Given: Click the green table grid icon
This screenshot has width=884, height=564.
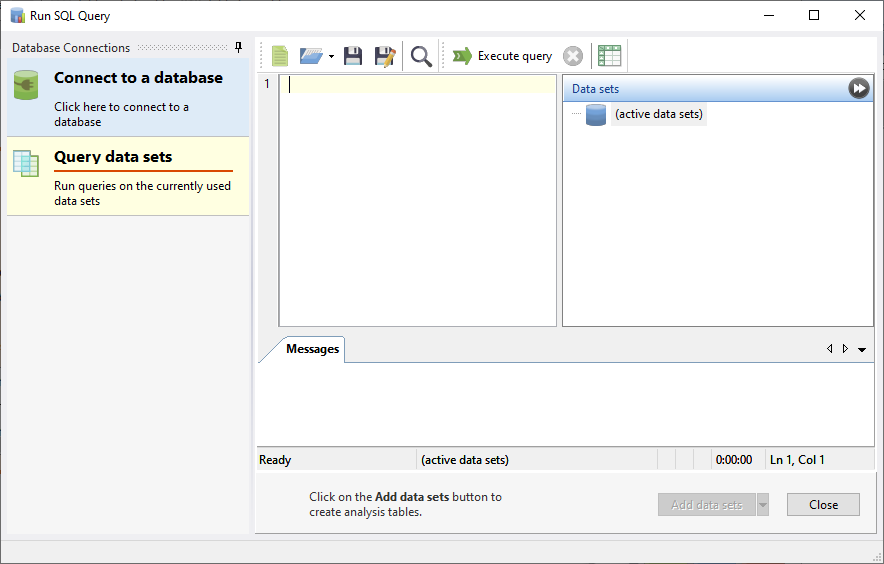Looking at the screenshot, I should 609,56.
